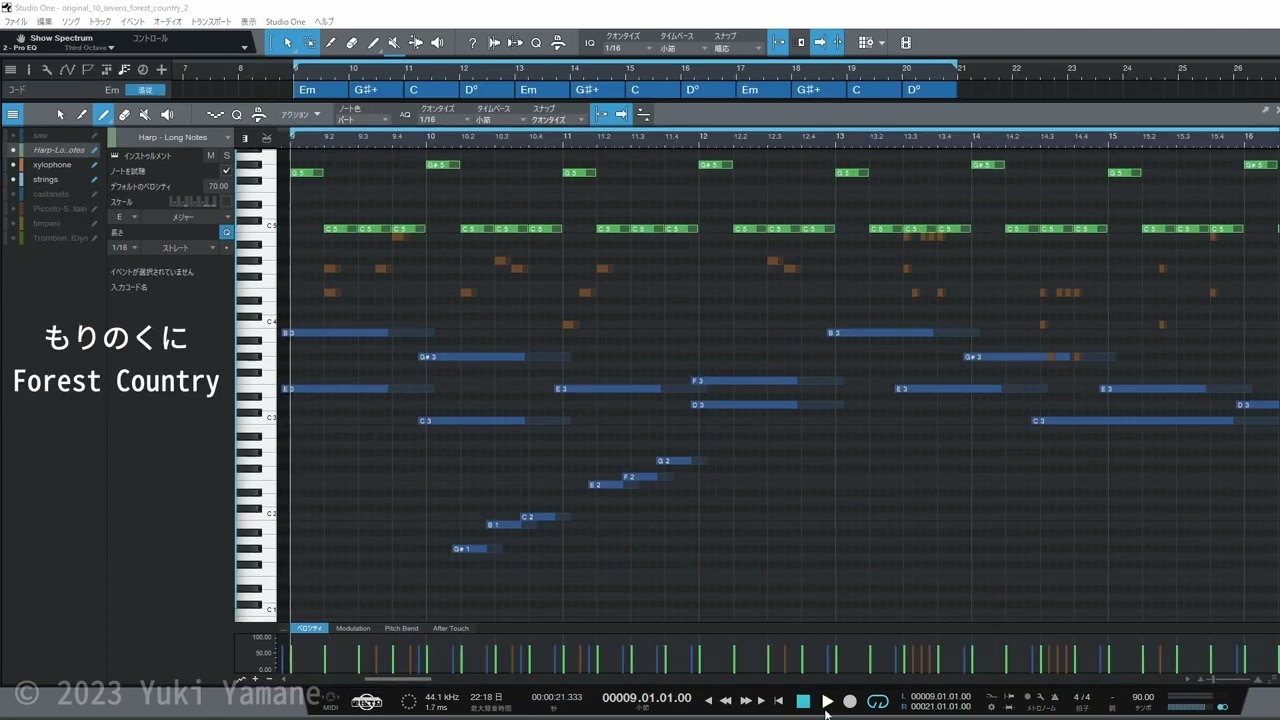Click the wrench icon above the Chord track
The width and height of the screenshot is (1280, 720).
click(46, 70)
